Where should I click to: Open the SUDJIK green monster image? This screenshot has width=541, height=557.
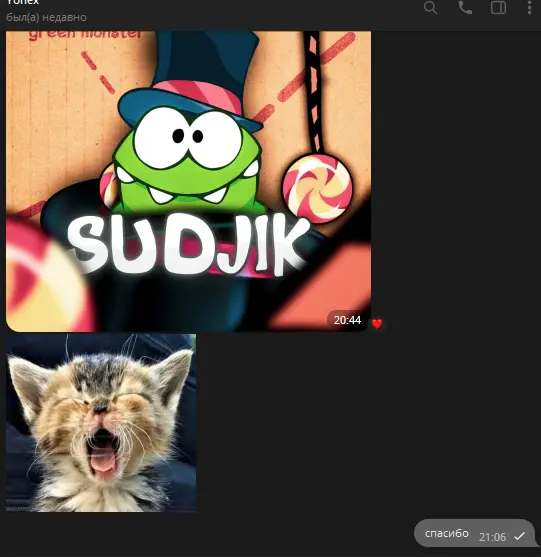point(189,181)
